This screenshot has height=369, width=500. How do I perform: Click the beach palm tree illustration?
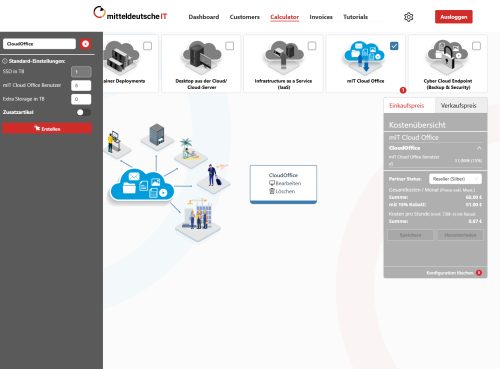click(190, 153)
